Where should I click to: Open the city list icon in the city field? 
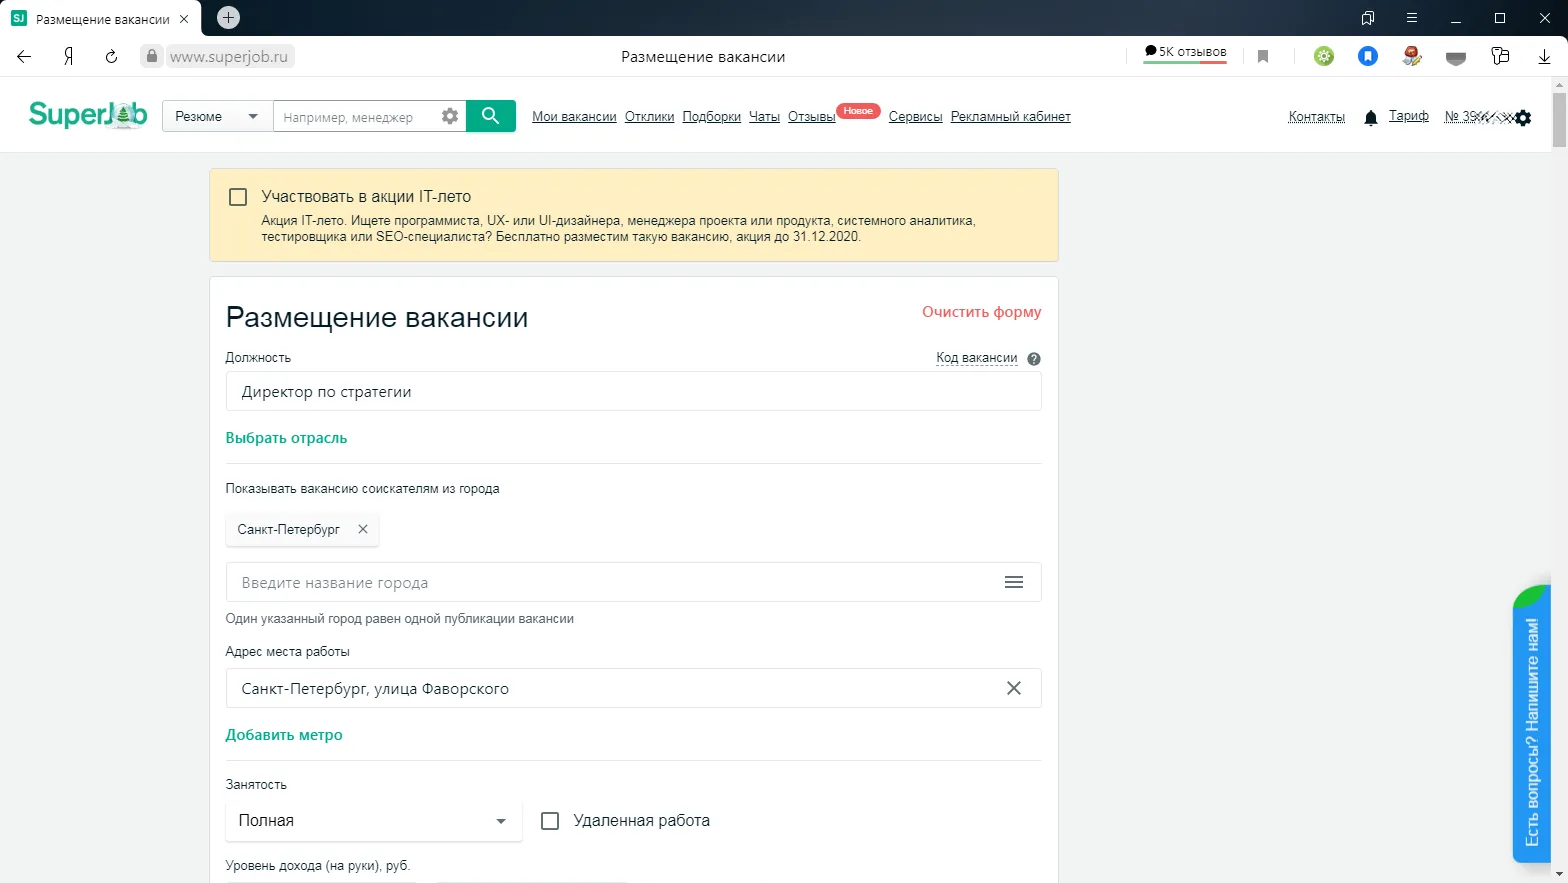tap(1014, 582)
